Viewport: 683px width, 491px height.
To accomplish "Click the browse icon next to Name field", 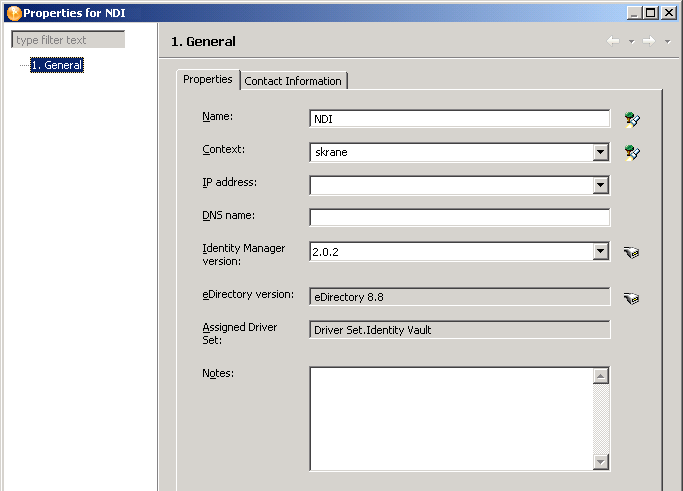I will tap(632, 119).
